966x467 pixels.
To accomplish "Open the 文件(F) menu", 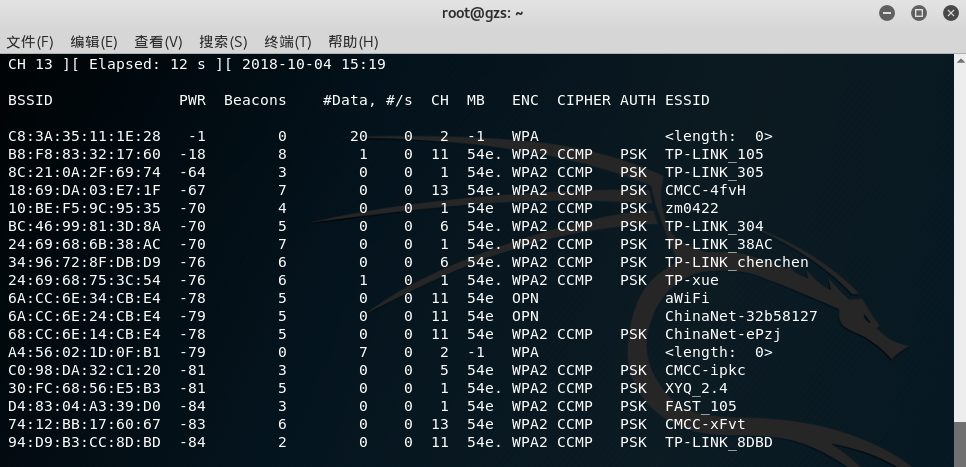I will point(30,42).
